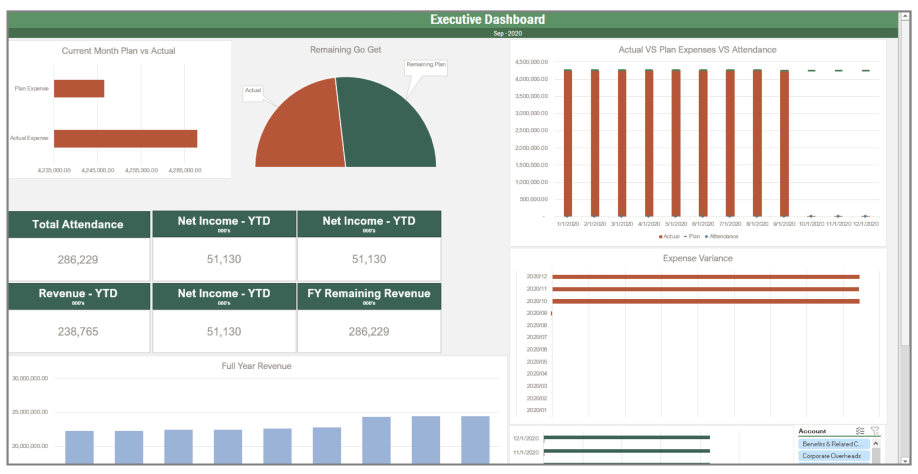This screenshot has height=474, width=918.
Task: Clear the Account slicer filter
Action: point(875,430)
